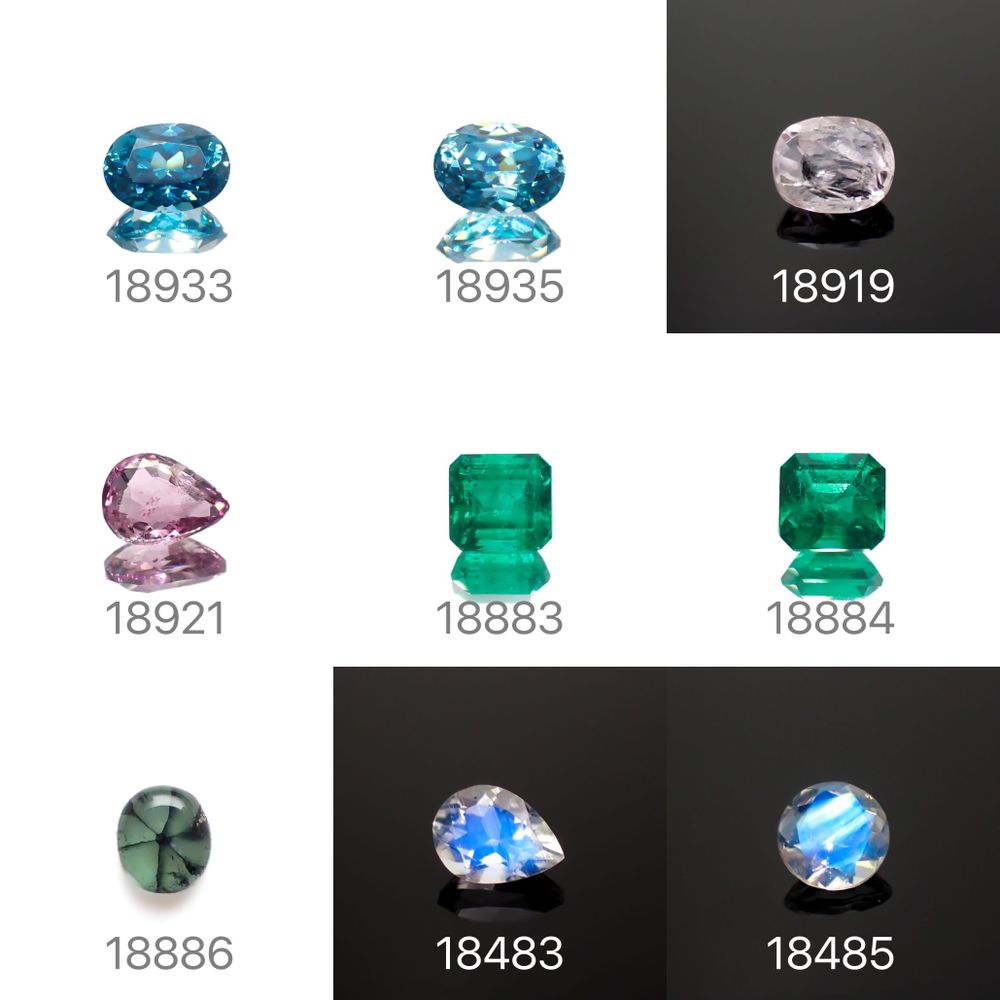The height and width of the screenshot is (1000, 1000).
Task: Click the reflection under gemstone 18933
Action: coord(166,230)
